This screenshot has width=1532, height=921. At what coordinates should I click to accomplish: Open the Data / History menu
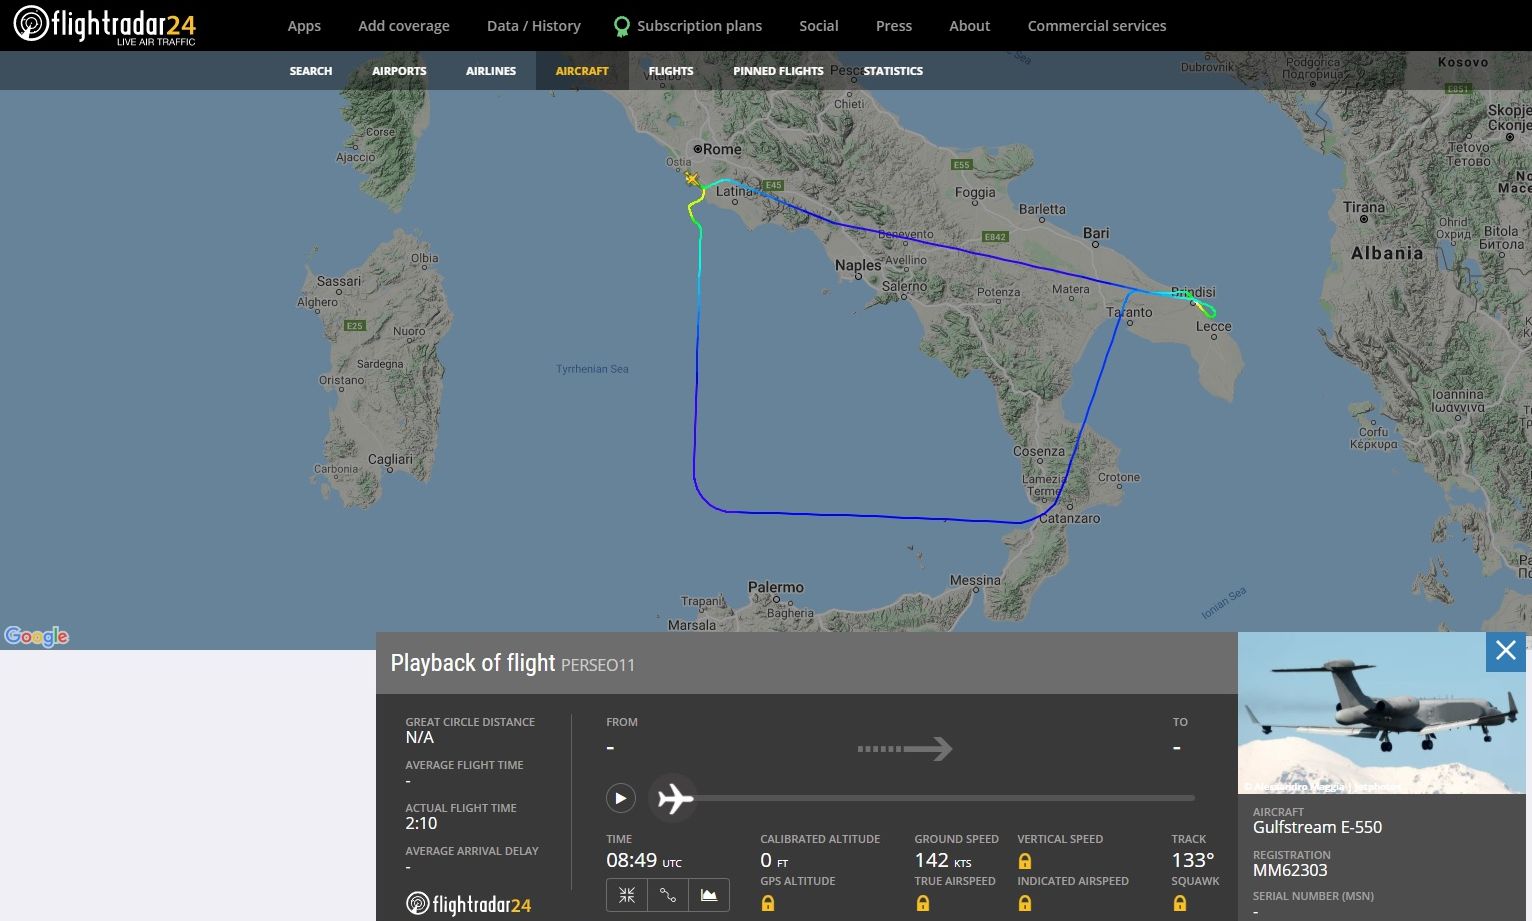click(x=533, y=26)
